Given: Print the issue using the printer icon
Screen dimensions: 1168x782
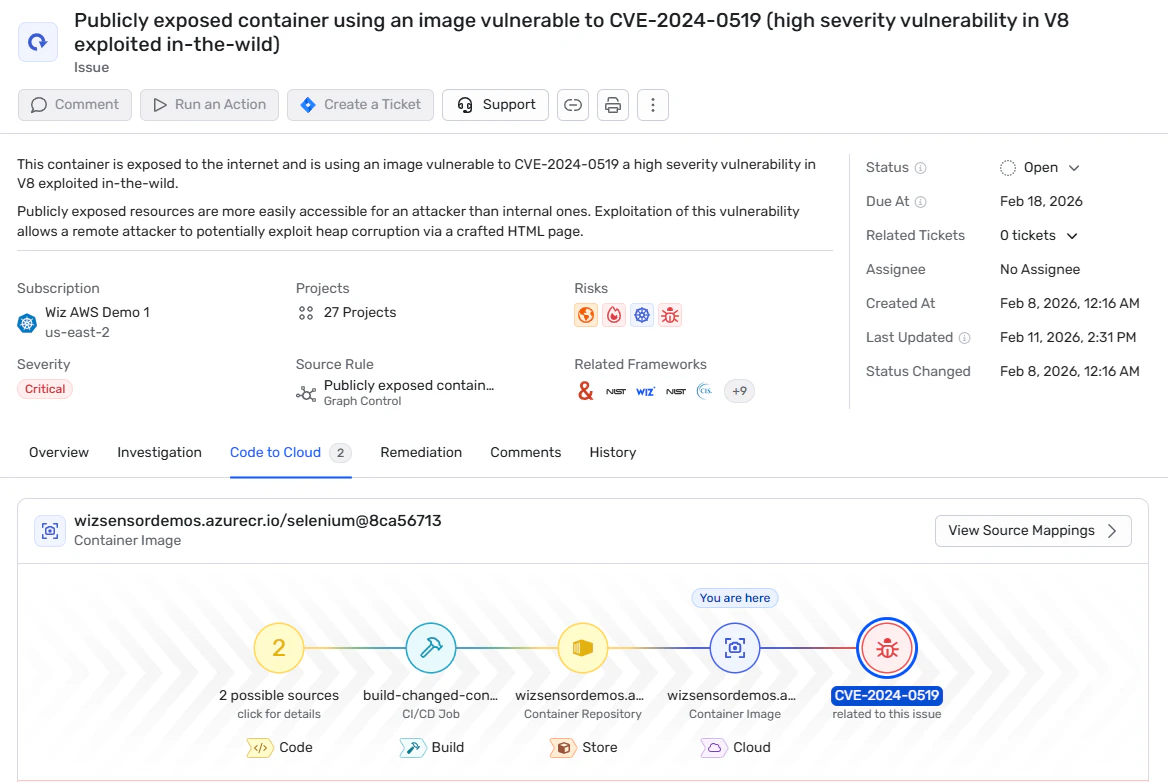Looking at the screenshot, I should pyautogui.click(x=613, y=105).
